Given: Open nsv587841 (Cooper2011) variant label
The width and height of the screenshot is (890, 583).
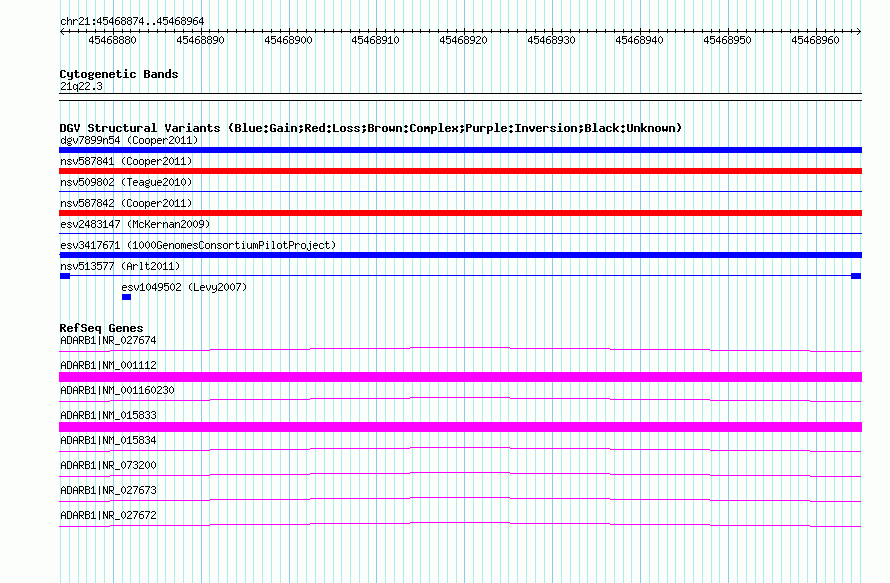Looking at the screenshot, I should tap(126, 161).
